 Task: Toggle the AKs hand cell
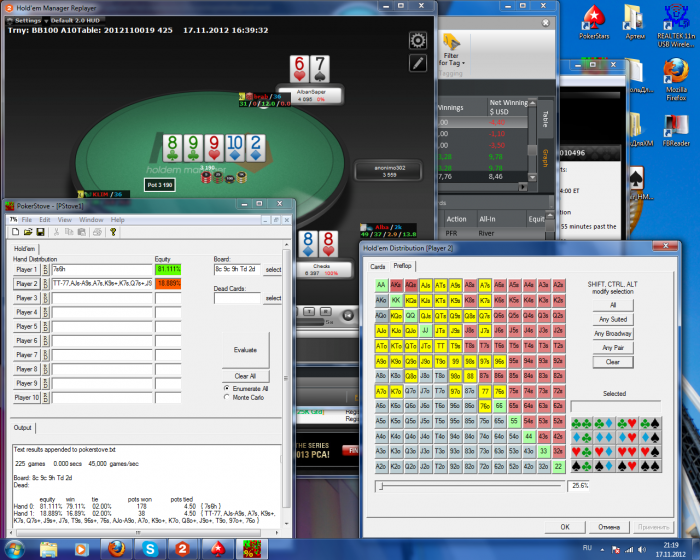396,285
